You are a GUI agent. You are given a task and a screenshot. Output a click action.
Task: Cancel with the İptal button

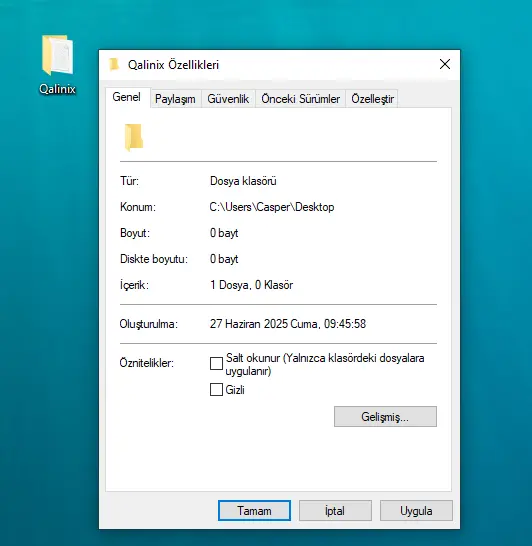pos(335,511)
